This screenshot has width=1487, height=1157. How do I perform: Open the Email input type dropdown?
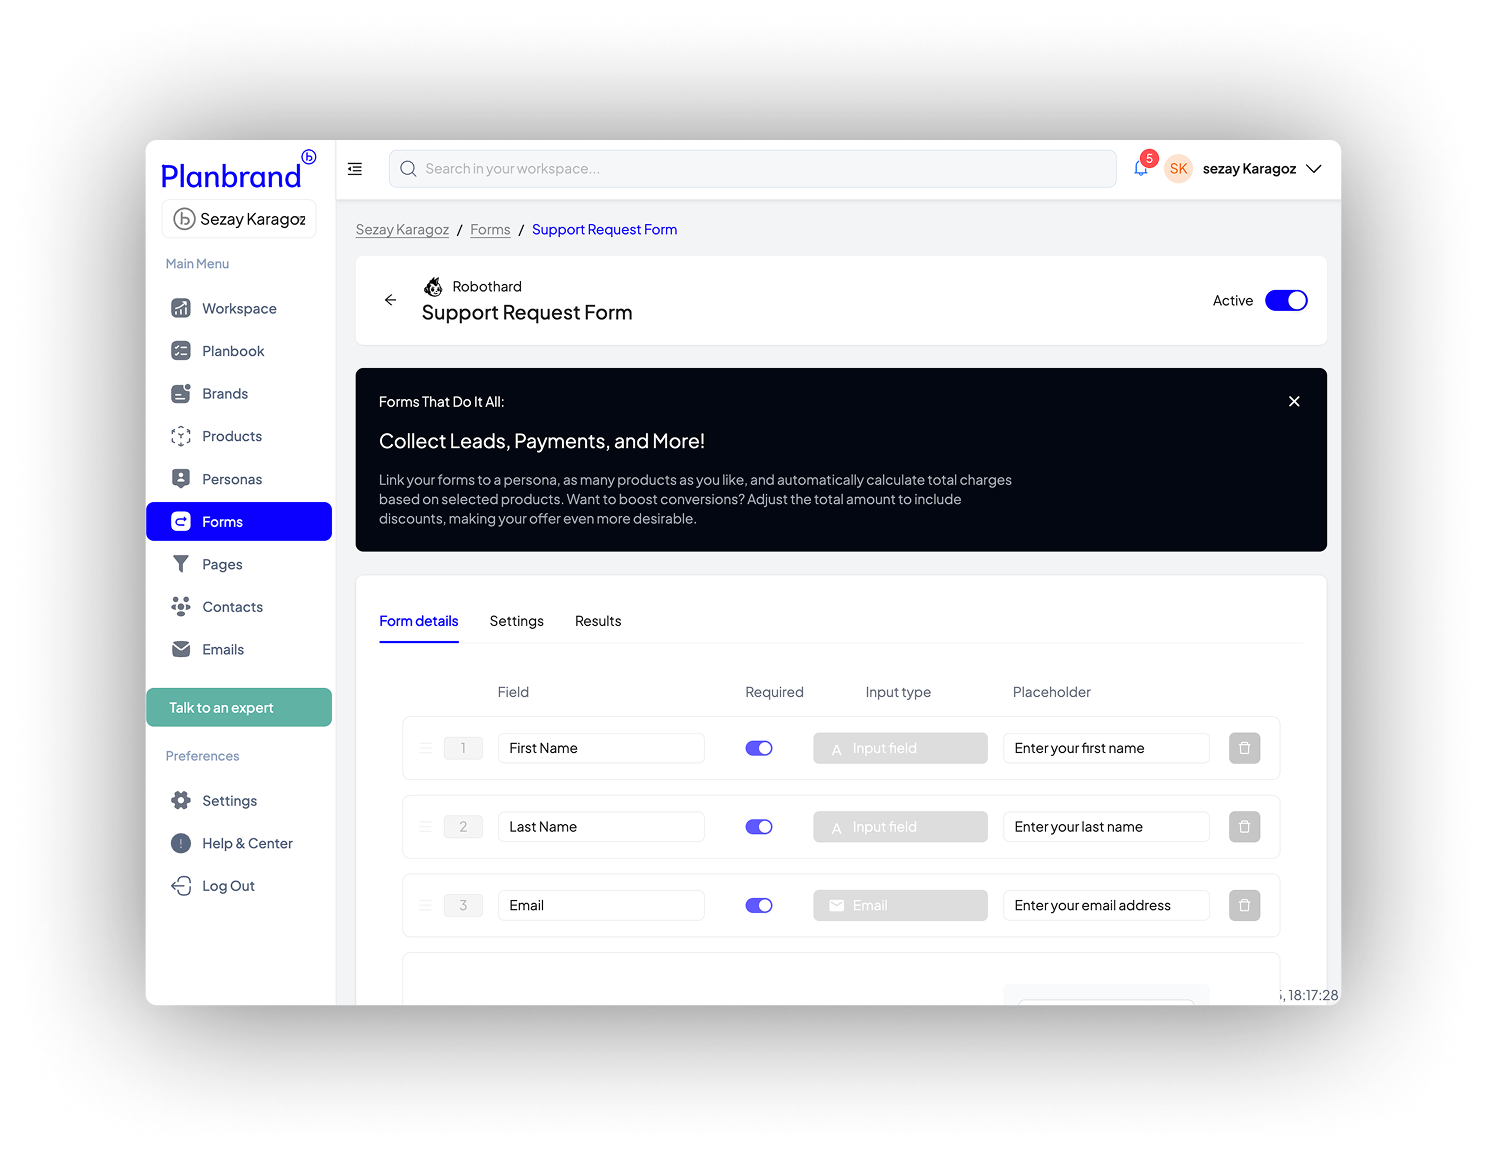900,905
